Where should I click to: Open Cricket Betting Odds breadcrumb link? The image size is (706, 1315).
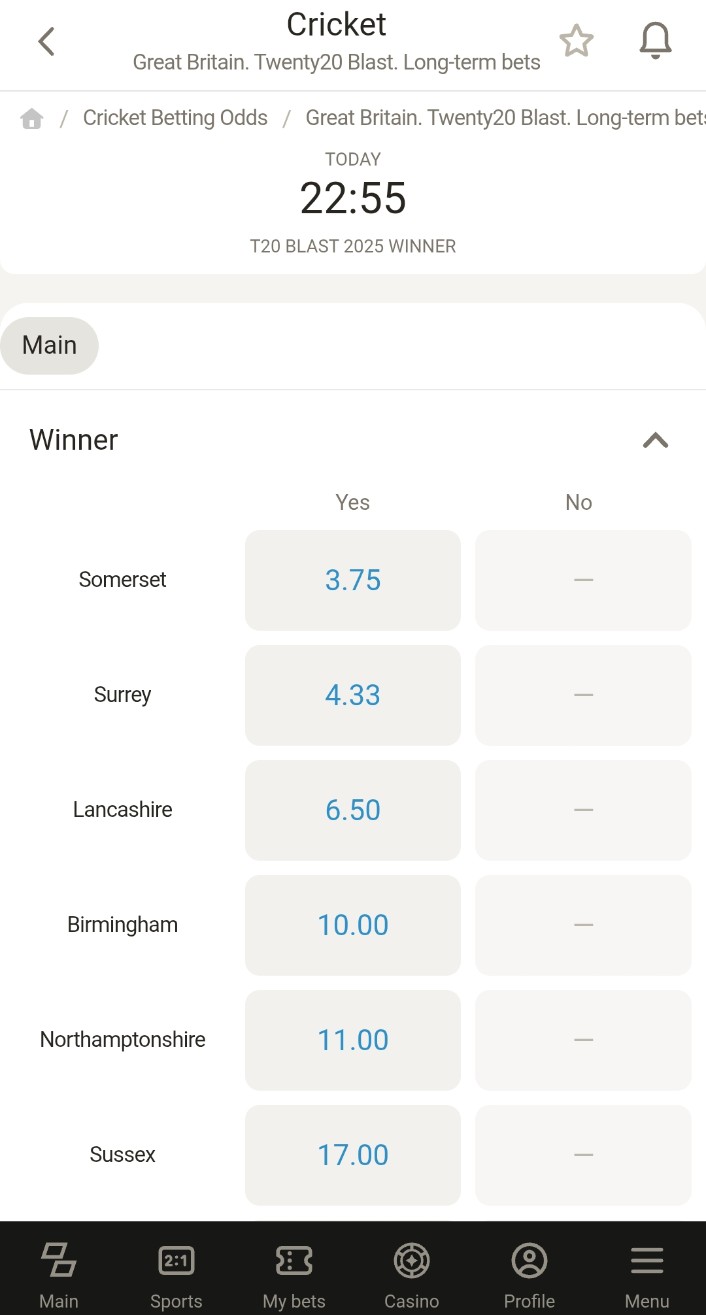point(175,118)
